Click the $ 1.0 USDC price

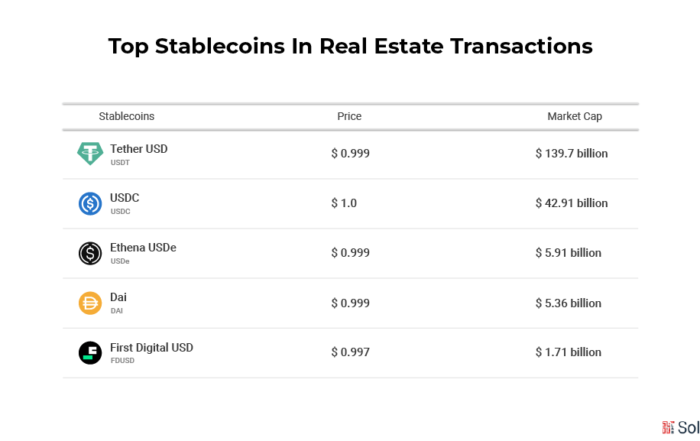coord(344,203)
